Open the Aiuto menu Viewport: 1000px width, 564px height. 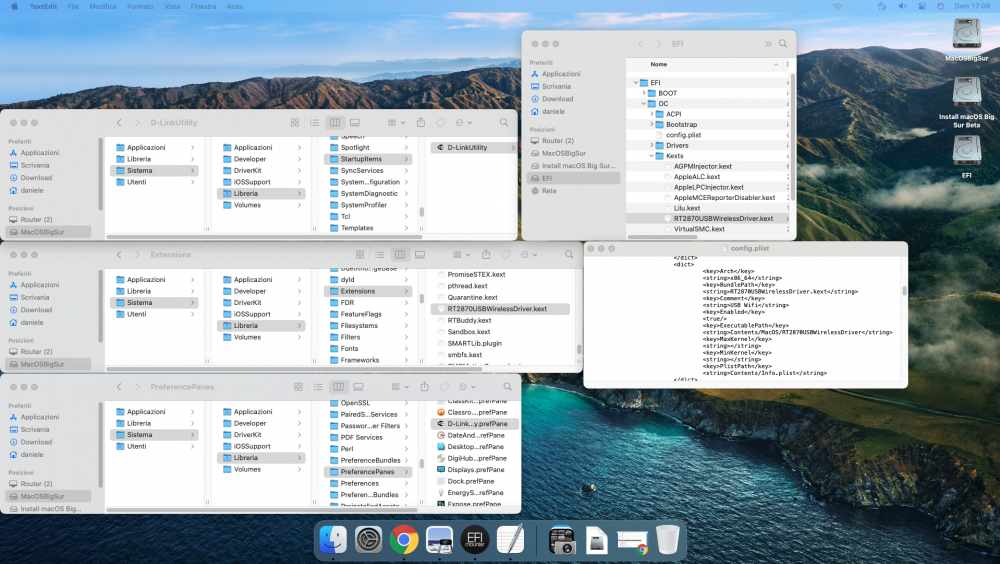click(235, 6)
